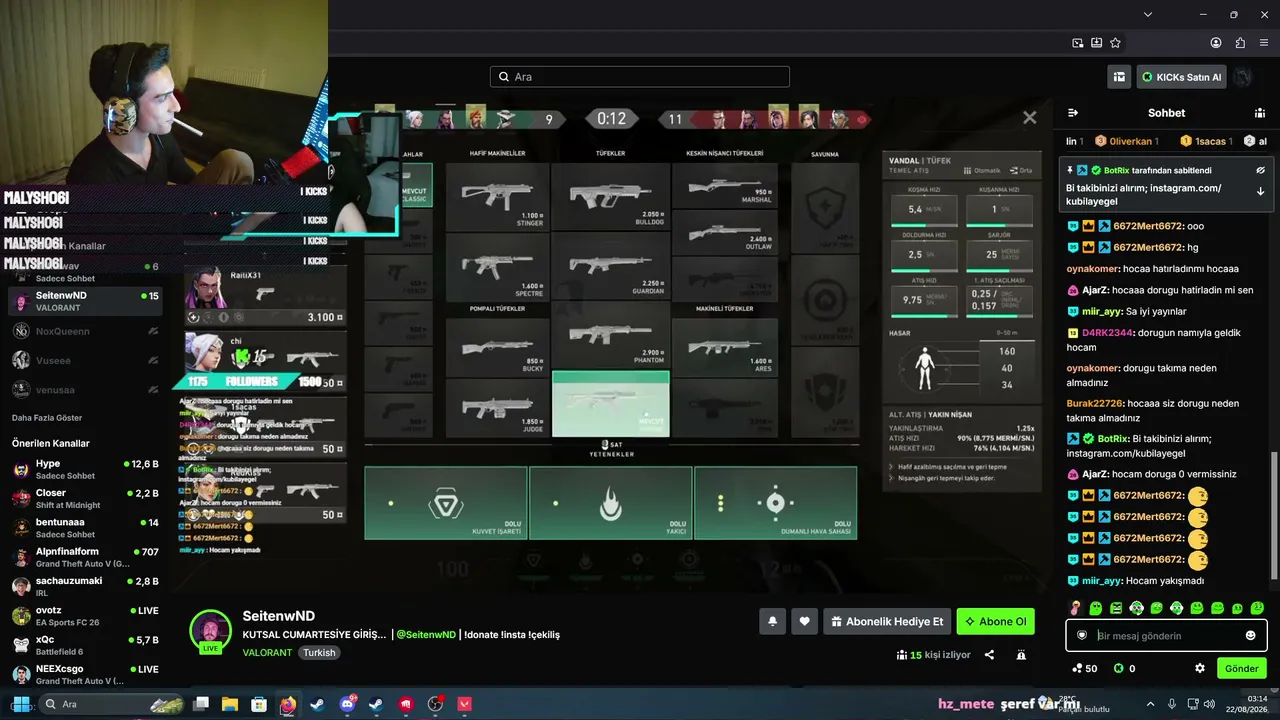Open xQc recommended channel
1280x720 pixels.
[x=84, y=645]
